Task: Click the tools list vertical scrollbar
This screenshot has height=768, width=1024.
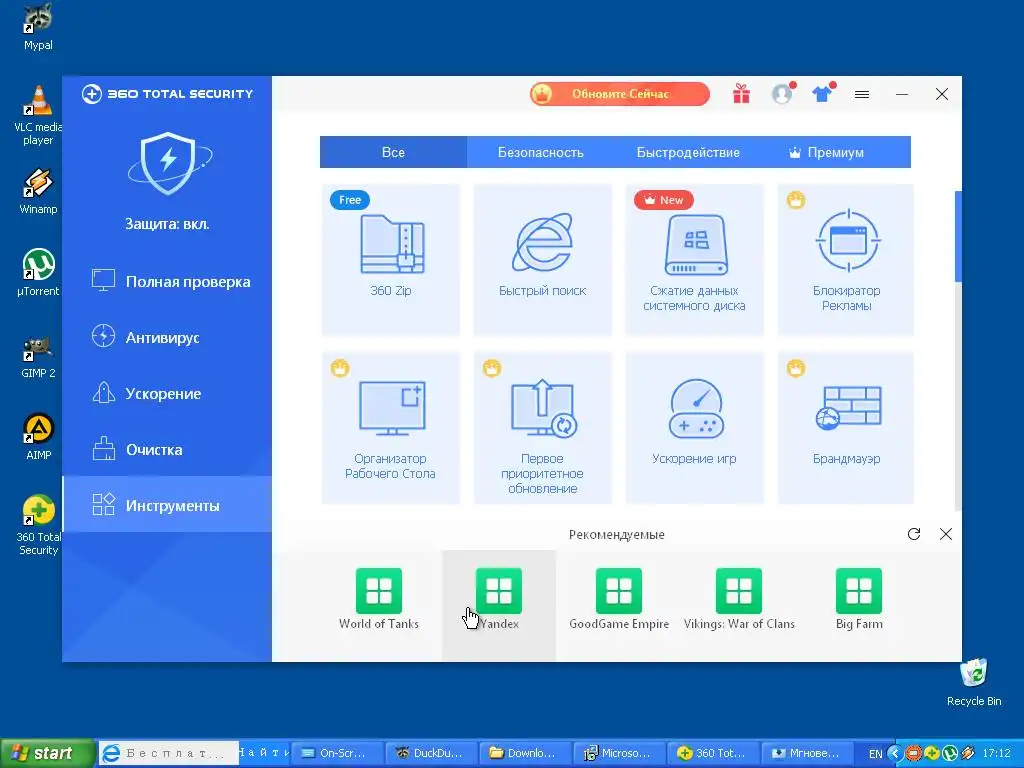Action: click(x=958, y=236)
